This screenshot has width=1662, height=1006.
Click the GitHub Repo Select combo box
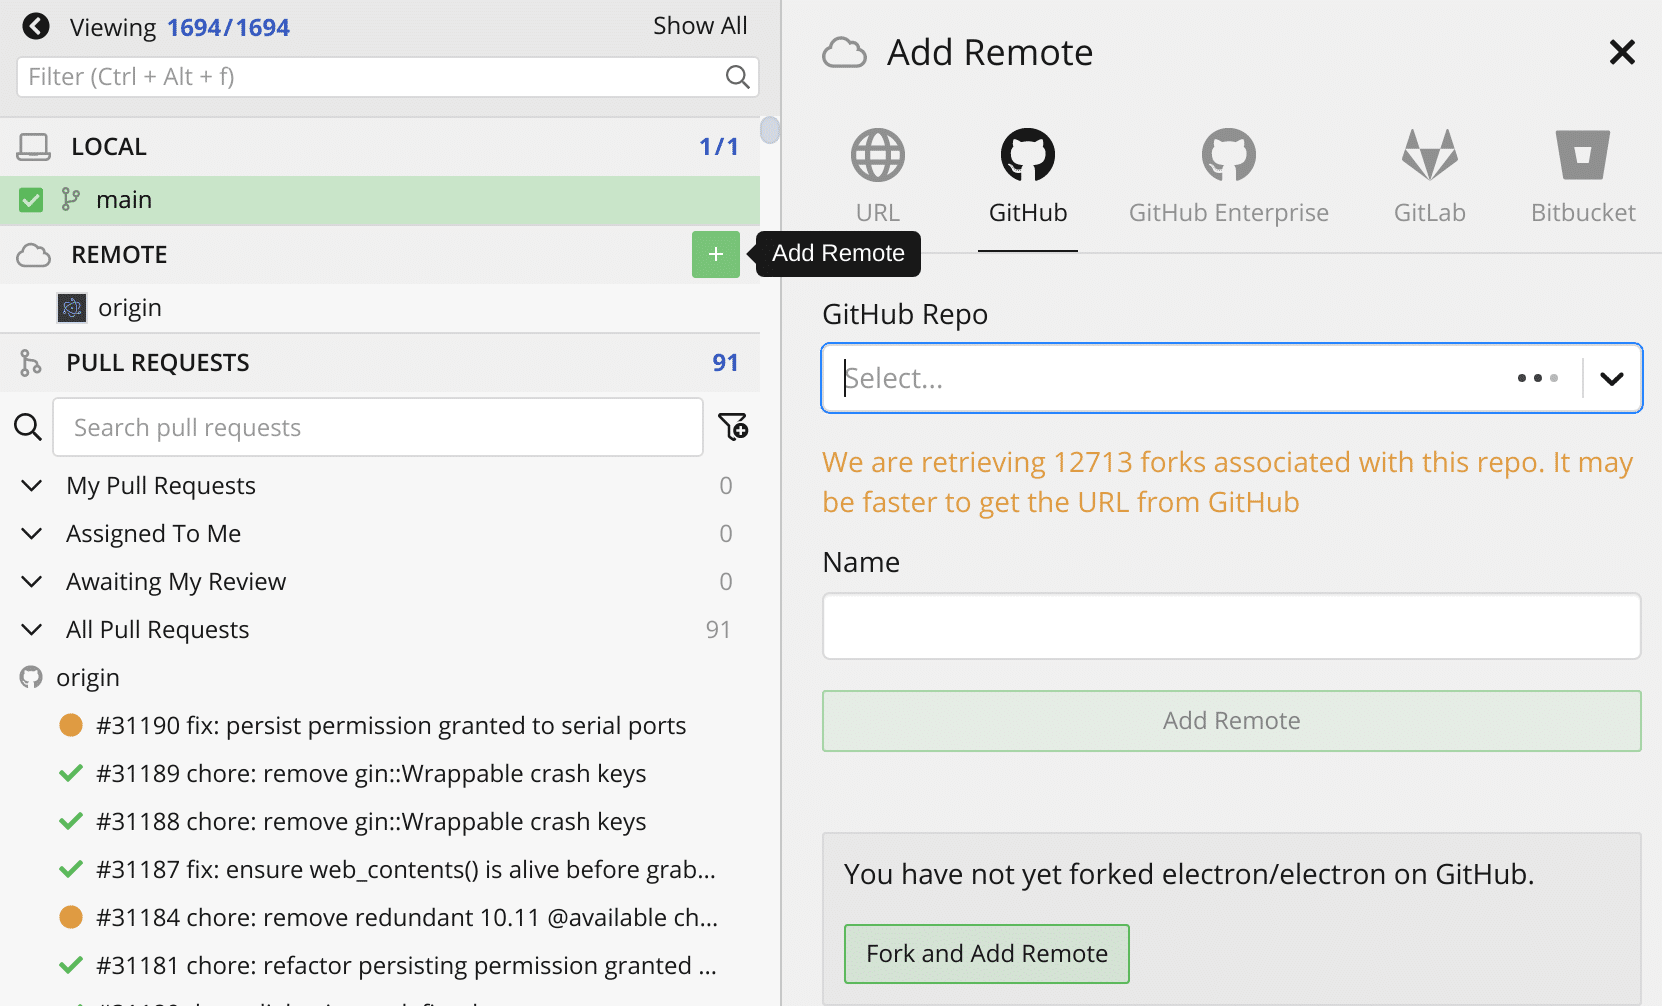click(x=1232, y=378)
